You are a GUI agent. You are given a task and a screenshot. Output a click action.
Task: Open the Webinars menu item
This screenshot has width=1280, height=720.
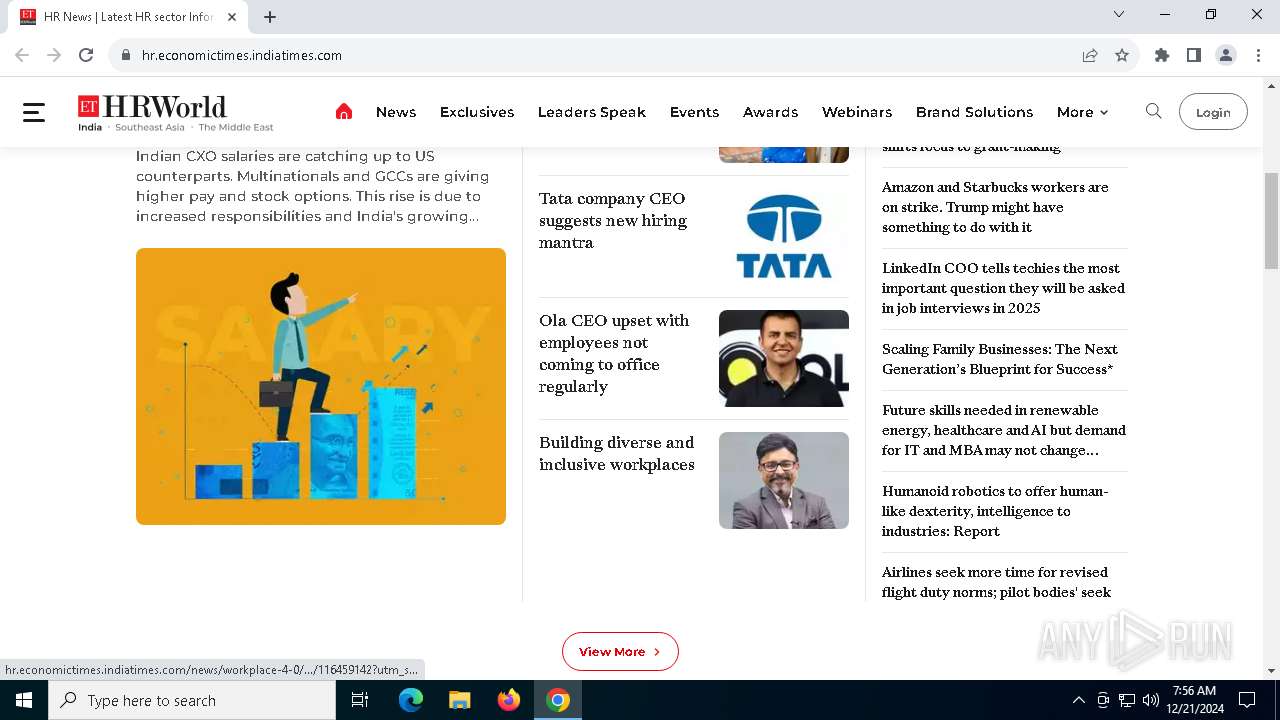point(857,112)
